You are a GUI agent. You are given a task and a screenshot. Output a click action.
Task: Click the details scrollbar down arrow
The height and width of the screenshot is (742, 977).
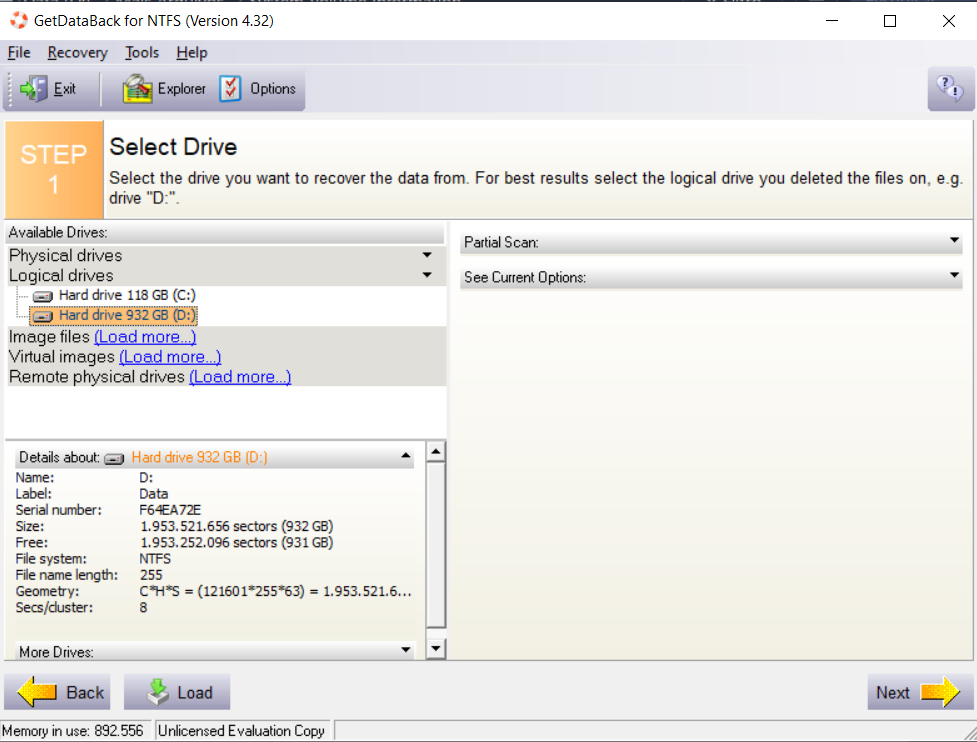click(x=436, y=649)
